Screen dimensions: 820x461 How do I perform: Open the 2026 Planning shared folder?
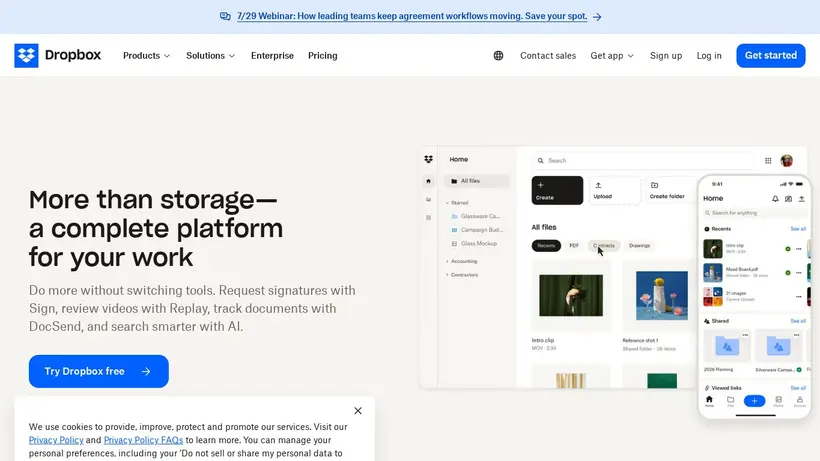point(727,347)
